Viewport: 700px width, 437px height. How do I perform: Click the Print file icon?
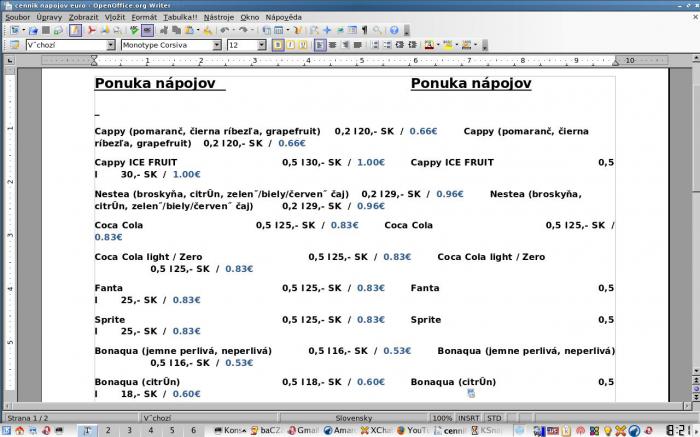point(105,30)
